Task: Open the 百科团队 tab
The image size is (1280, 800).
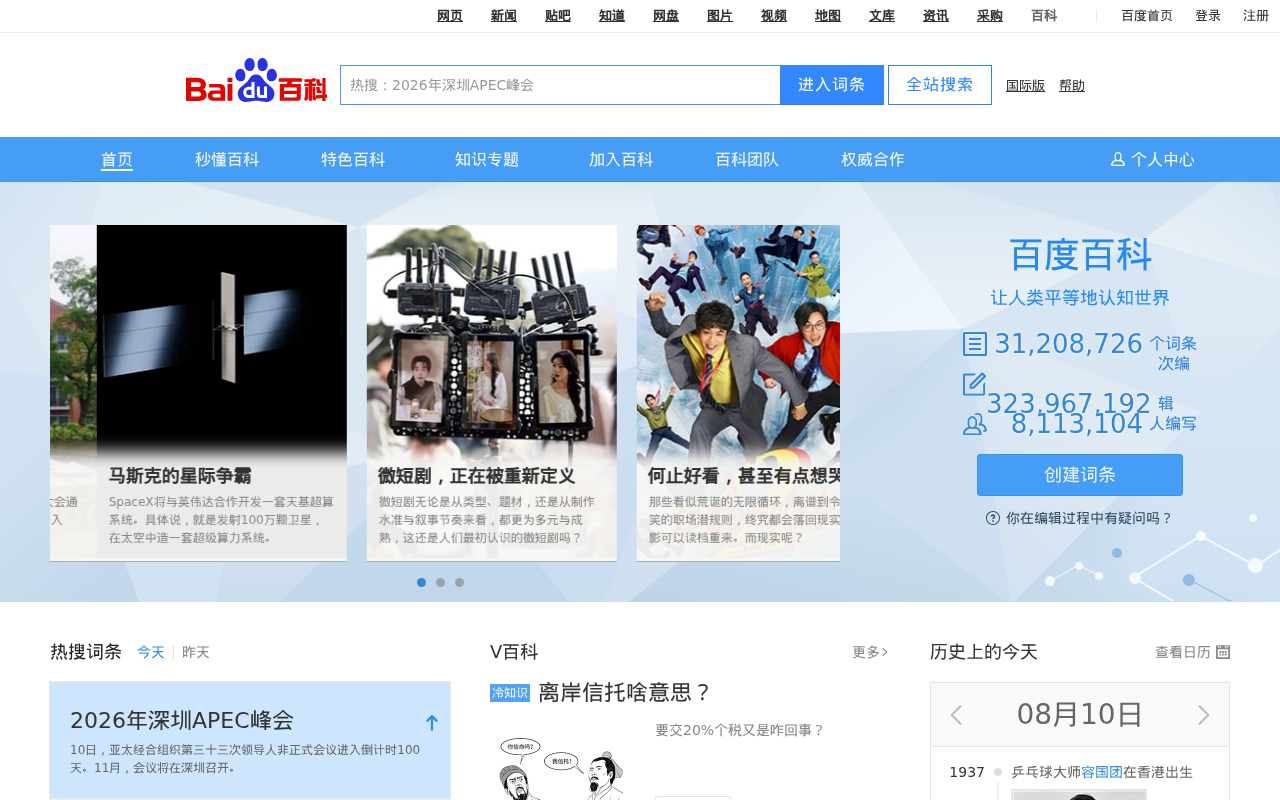Action: (747, 160)
